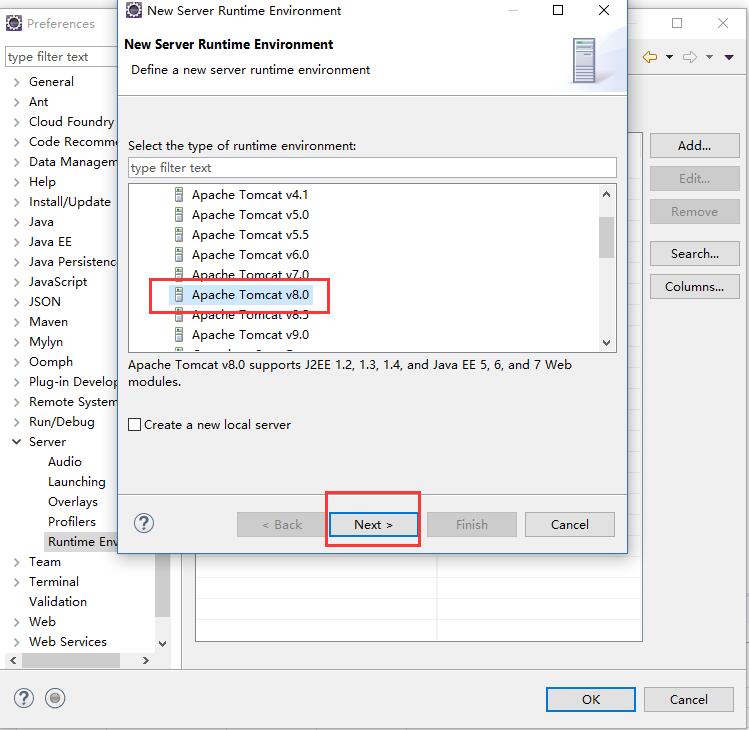This screenshot has height=730, width=749.
Task: Select Apache Tomcat v9.0 runtime
Action: [x=250, y=335]
